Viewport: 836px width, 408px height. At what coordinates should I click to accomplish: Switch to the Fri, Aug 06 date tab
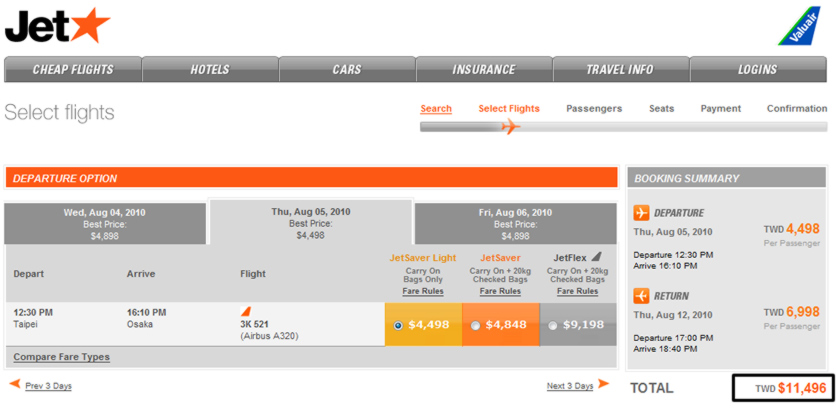pyautogui.click(x=515, y=224)
